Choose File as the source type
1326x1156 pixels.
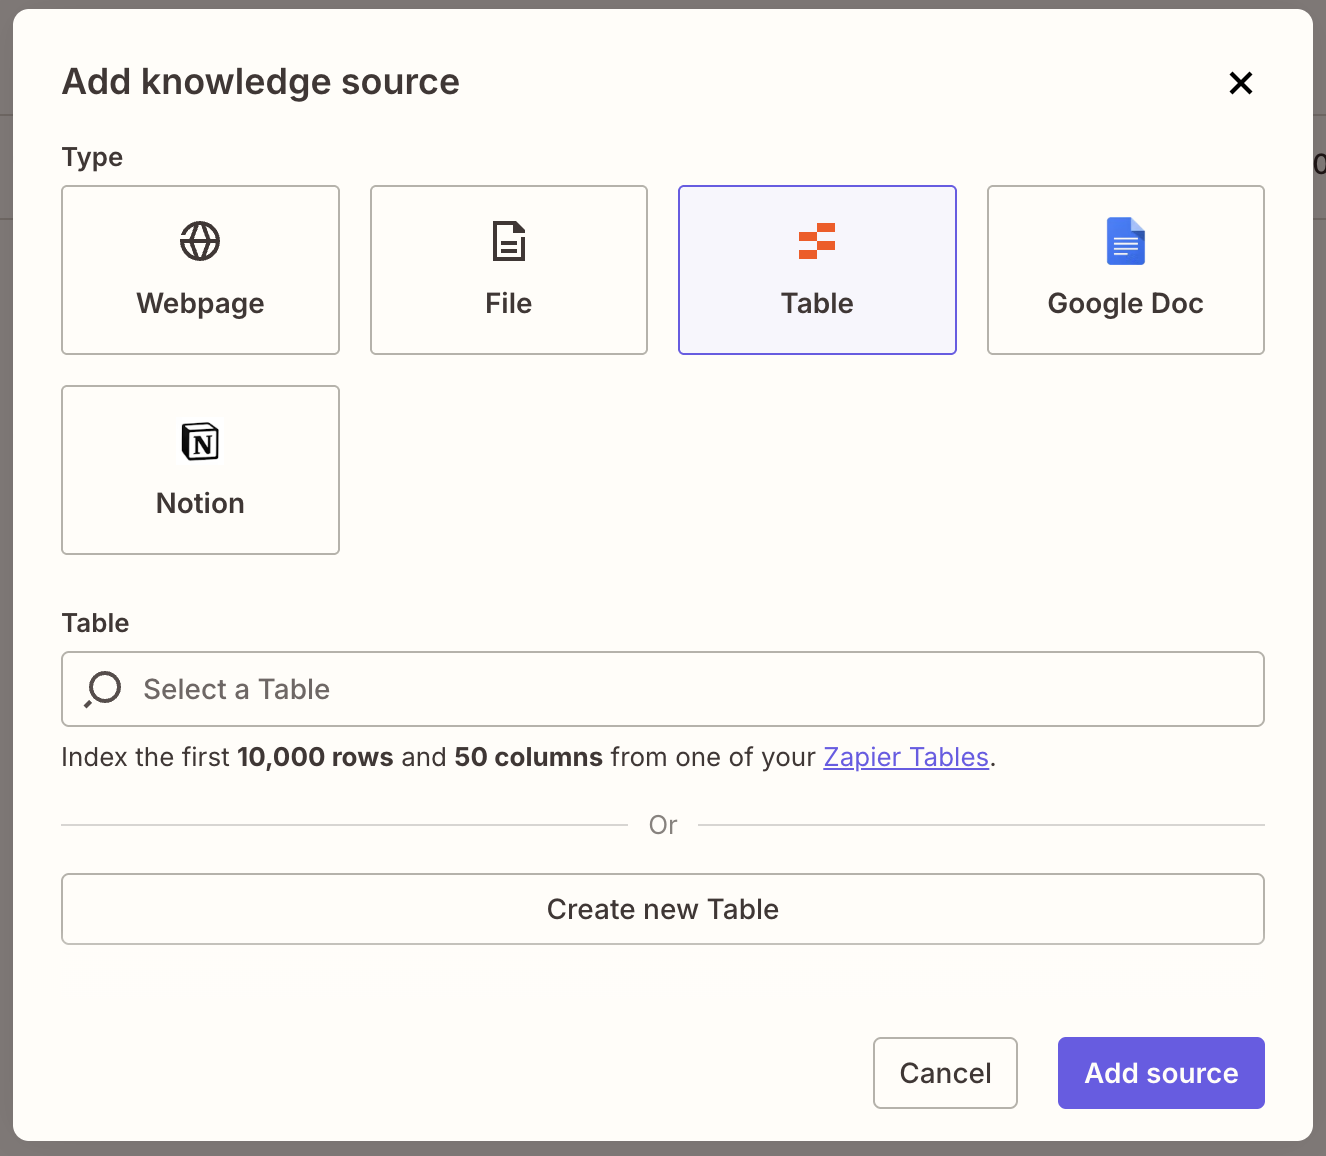click(x=508, y=270)
